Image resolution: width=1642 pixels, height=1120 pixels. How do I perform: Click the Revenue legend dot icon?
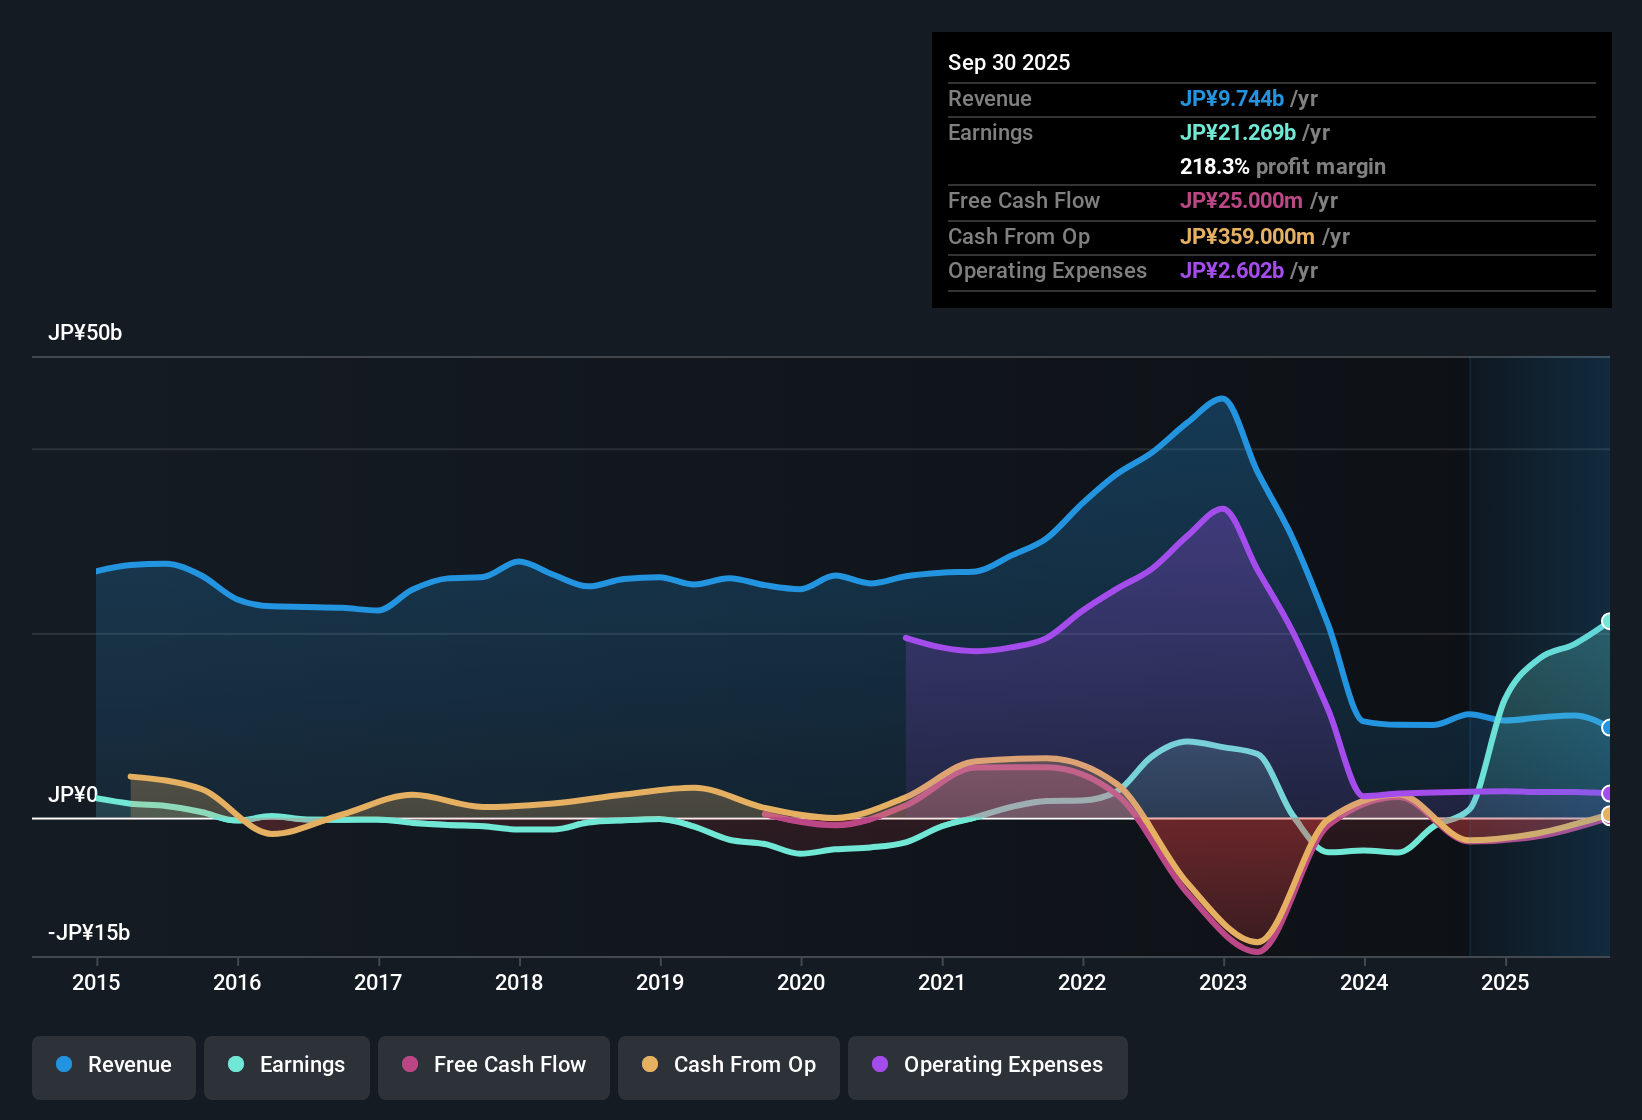click(63, 1065)
